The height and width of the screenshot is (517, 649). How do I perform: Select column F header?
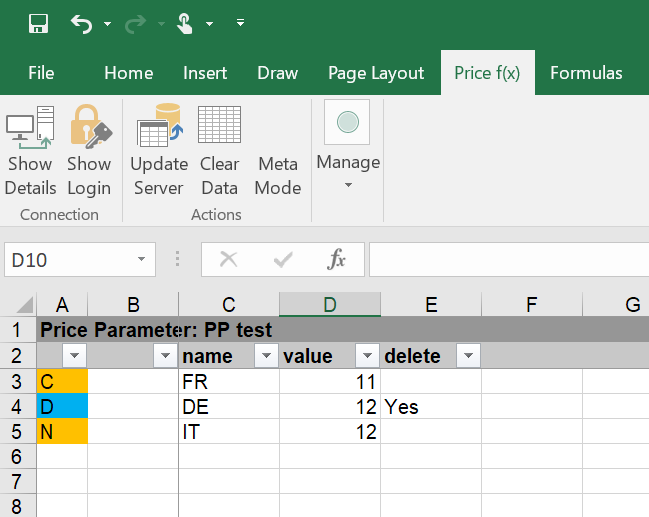[532, 305]
